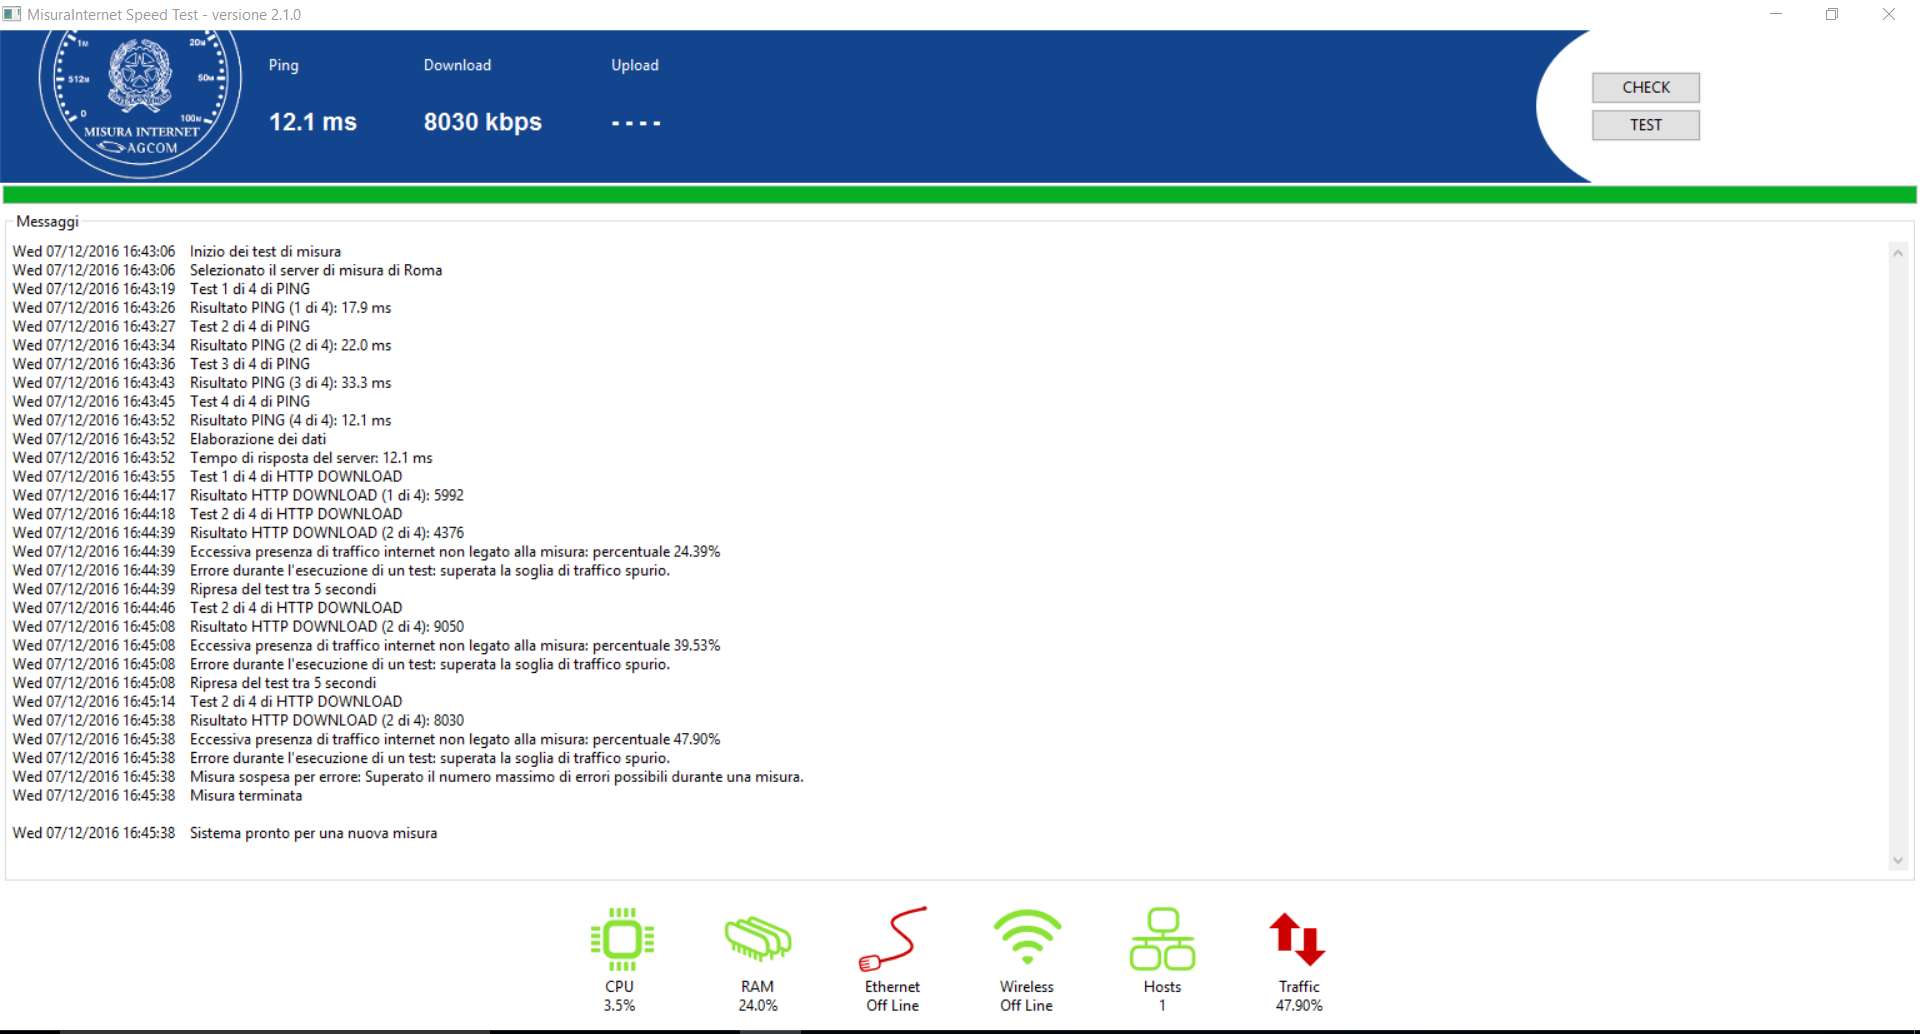
Task: Click the 8030 kbps download value
Action: click(483, 122)
